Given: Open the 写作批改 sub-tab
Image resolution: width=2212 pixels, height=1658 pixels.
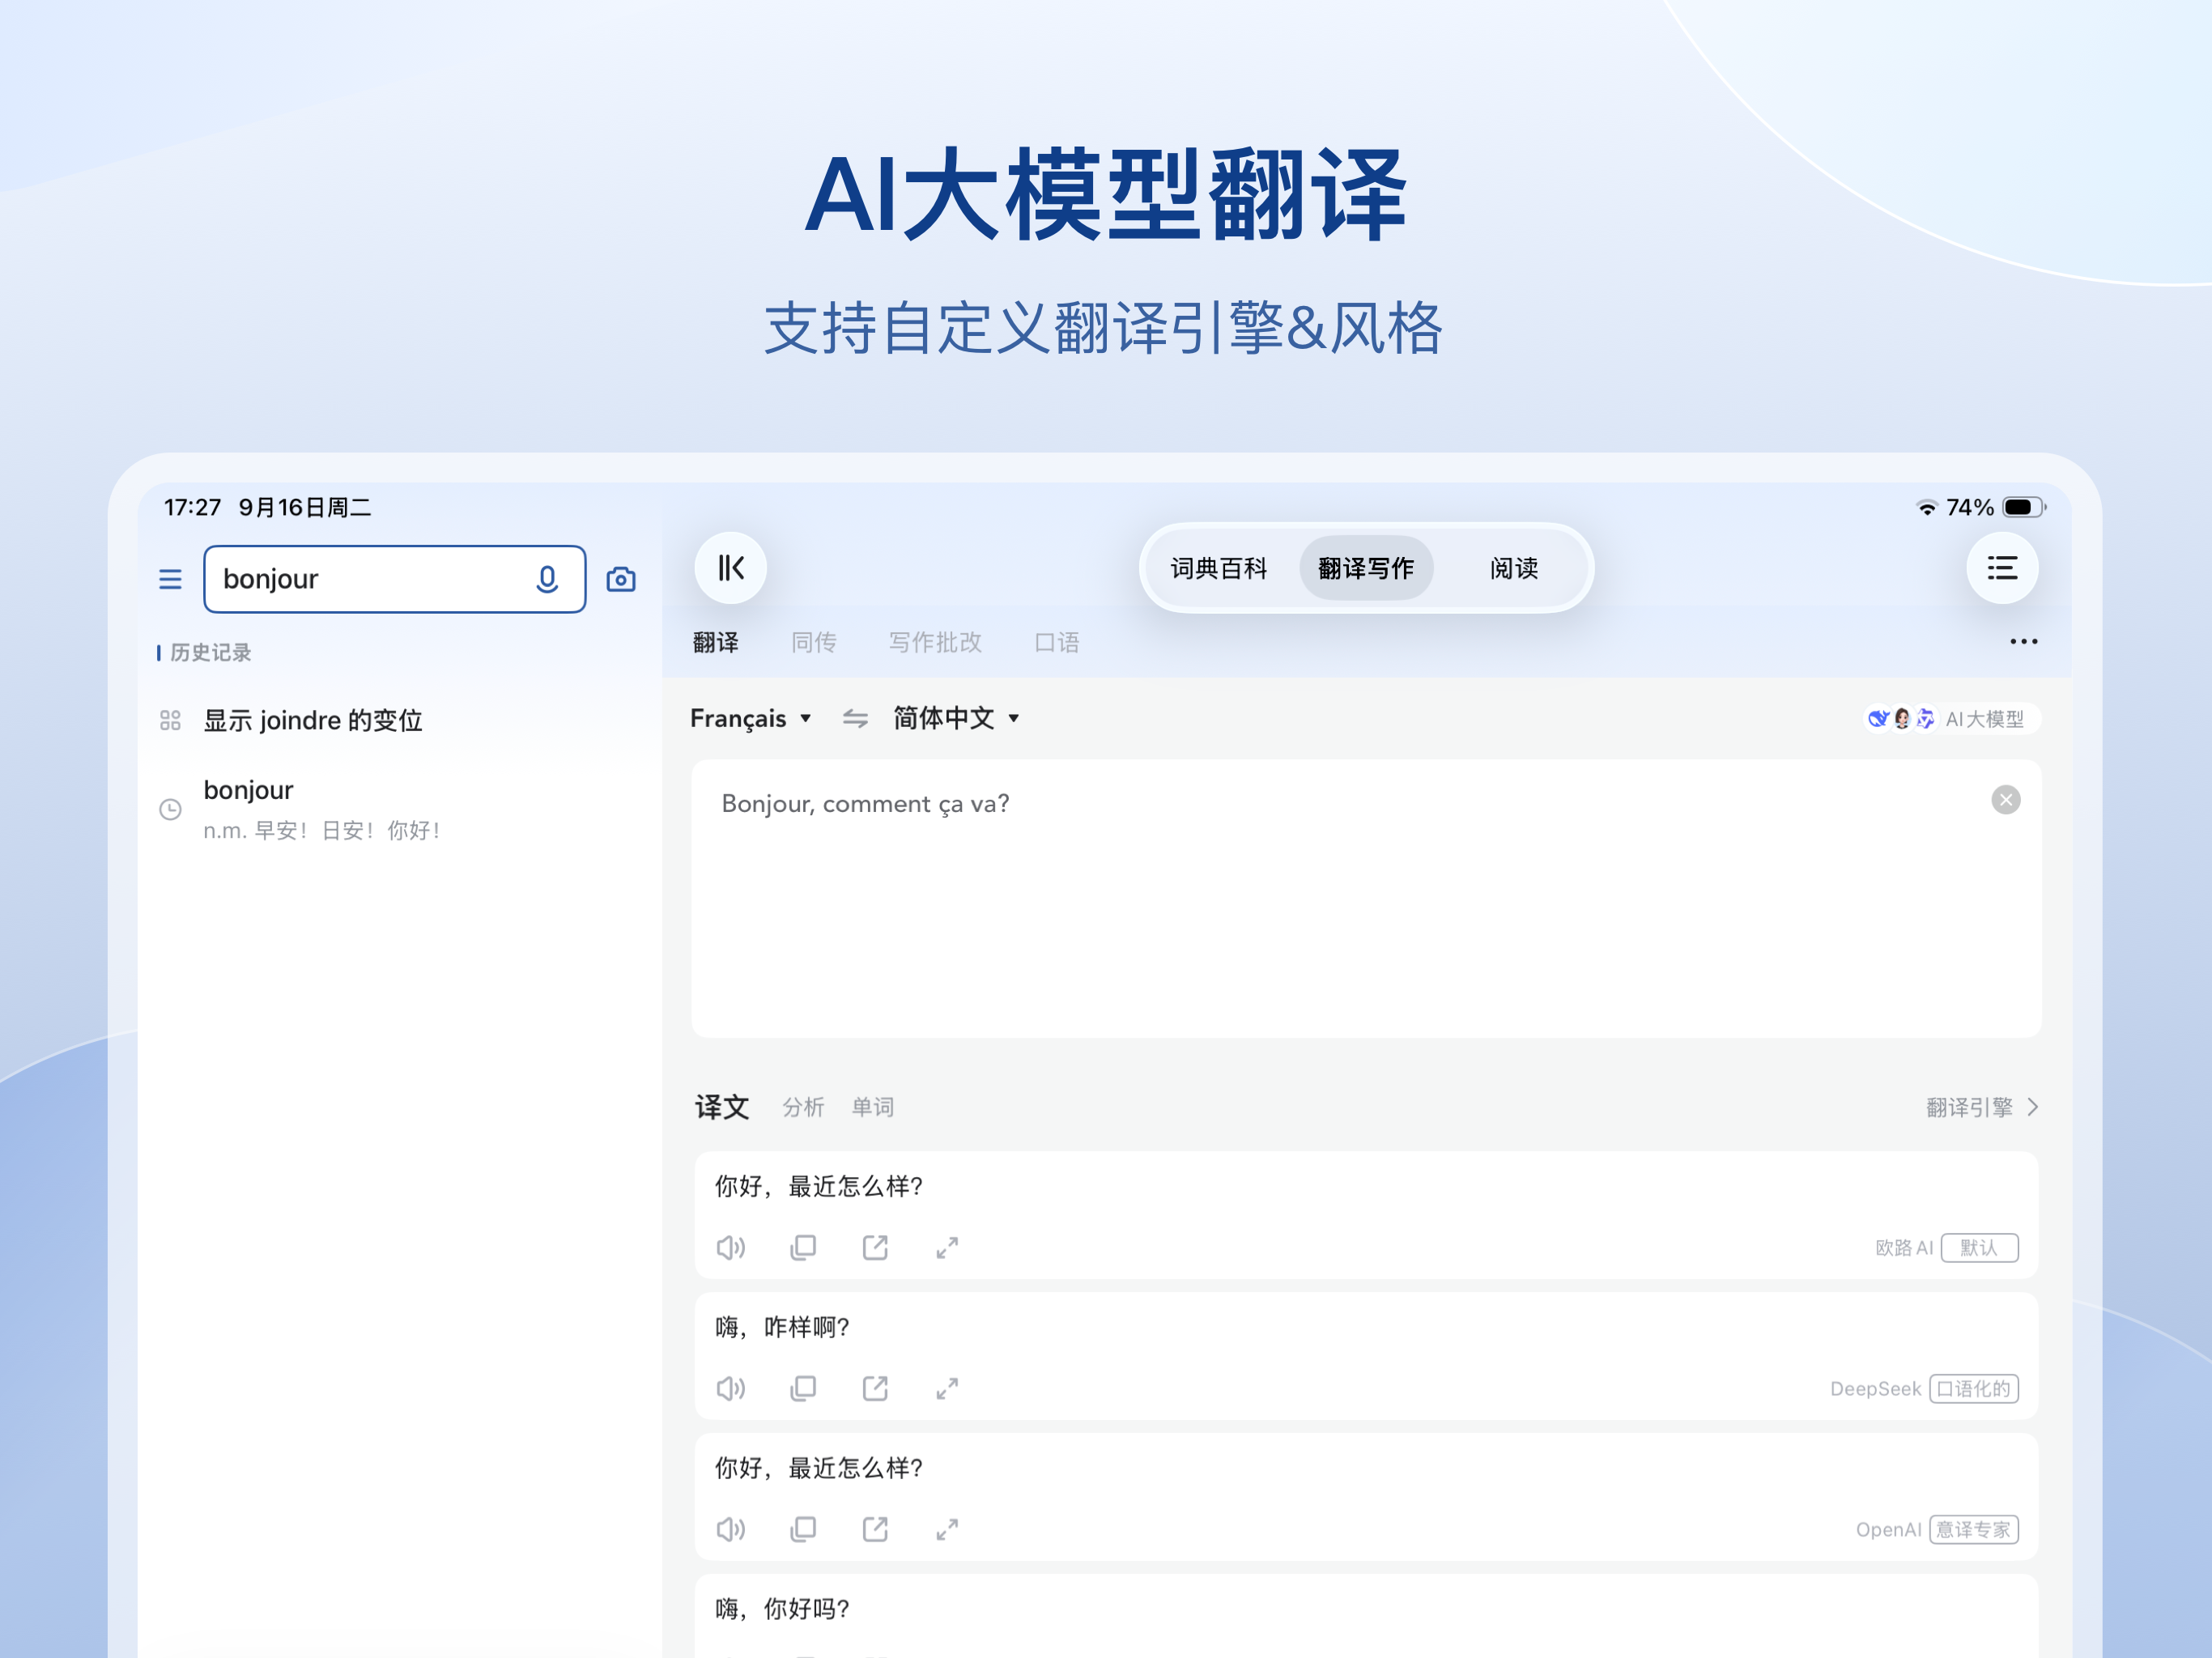Looking at the screenshot, I should 935,642.
